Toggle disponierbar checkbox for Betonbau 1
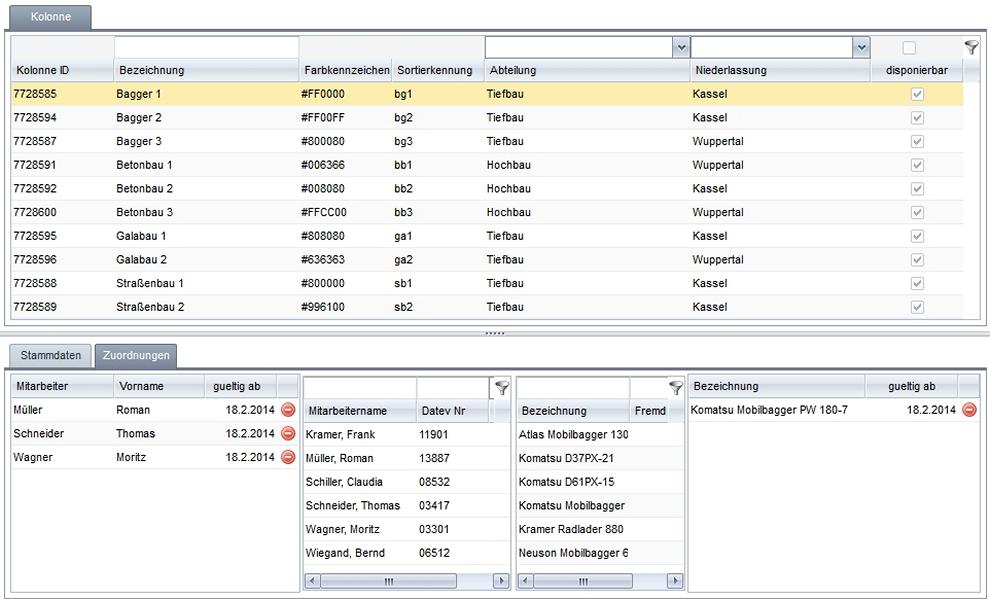Screen dimensions: 990x600 click(x=917, y=165)
